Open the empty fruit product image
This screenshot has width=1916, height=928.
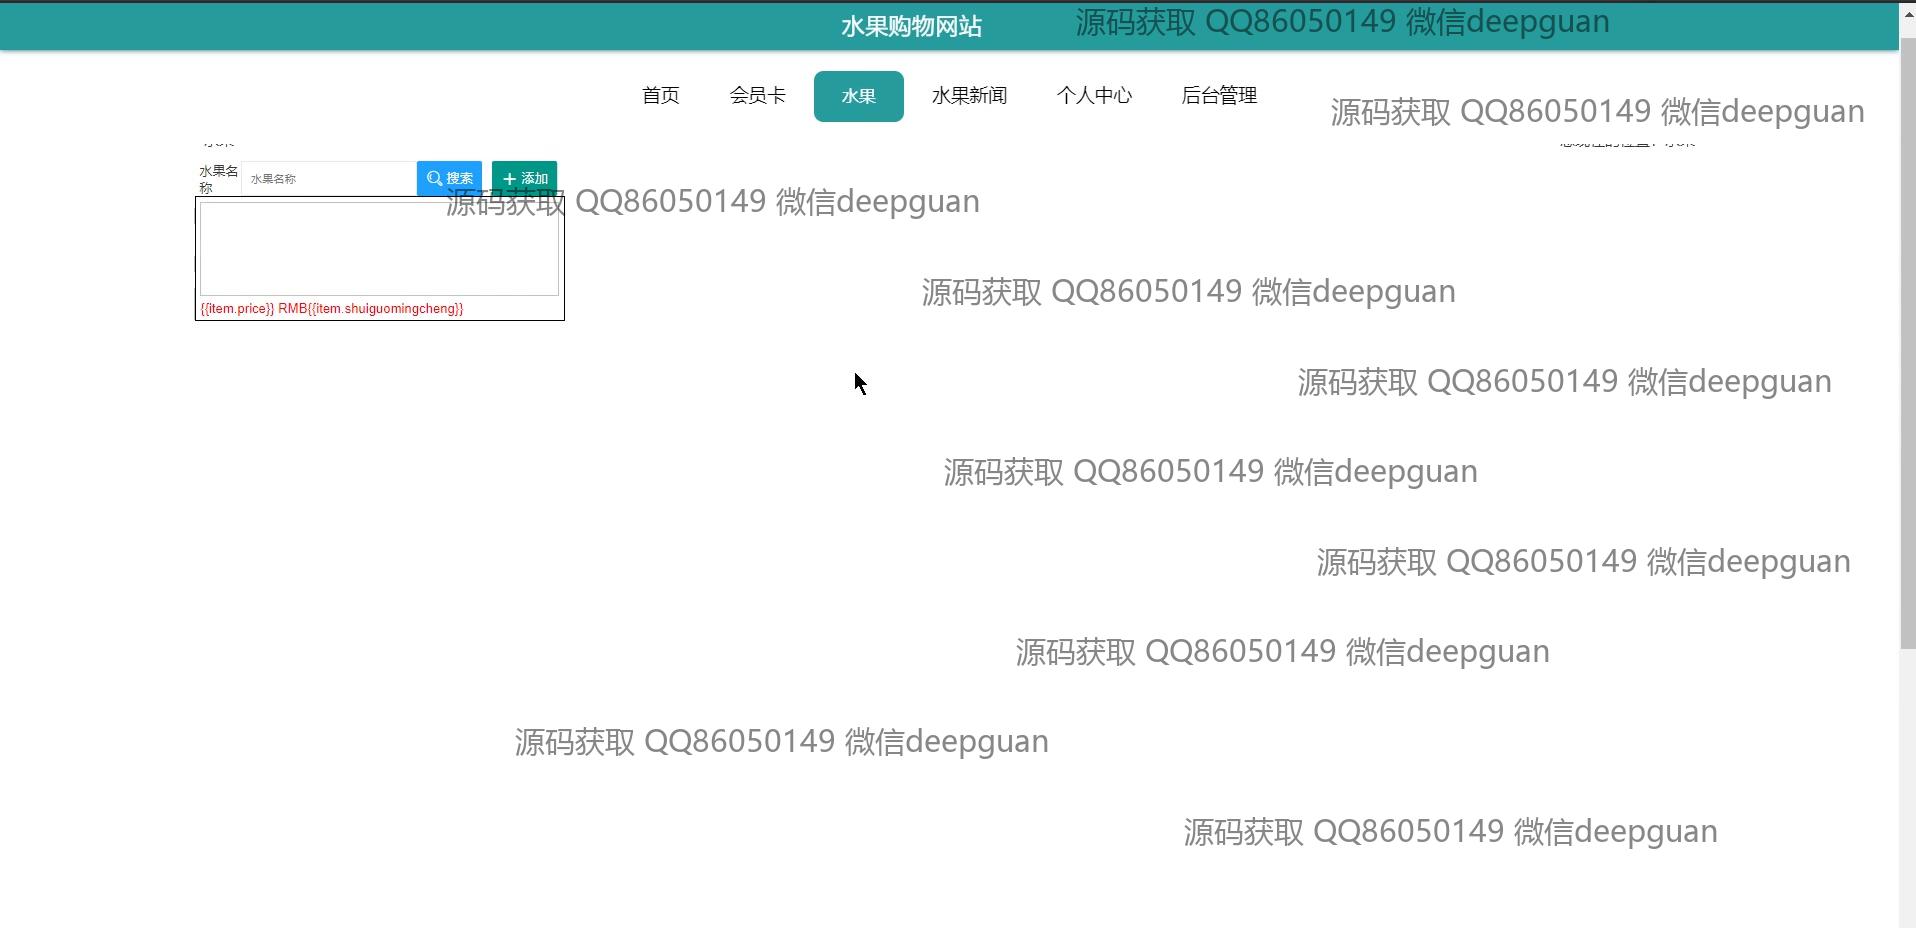(x=379, y=248)
